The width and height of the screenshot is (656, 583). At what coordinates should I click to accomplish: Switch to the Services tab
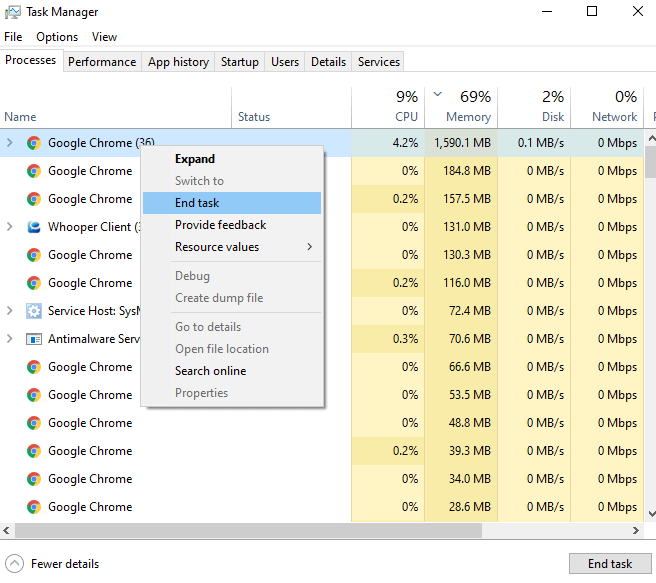click(379, 62)
